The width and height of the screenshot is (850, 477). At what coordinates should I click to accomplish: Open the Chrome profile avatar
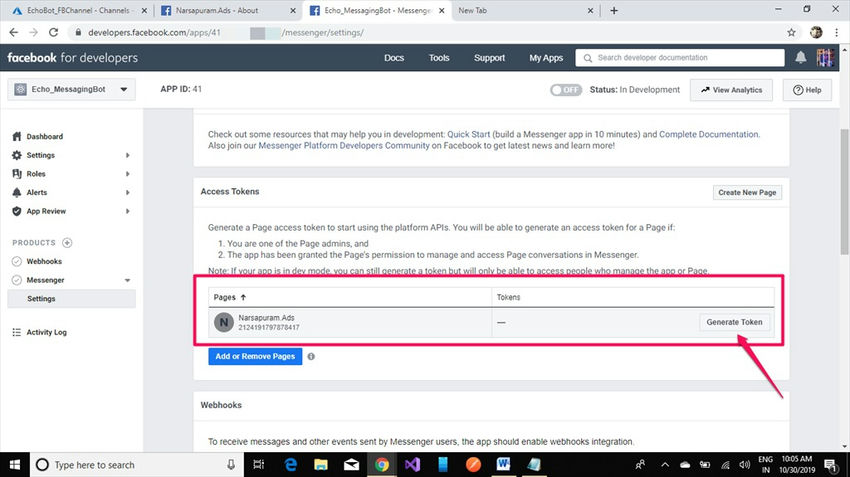pyautogui.click(x=816, y=33)
